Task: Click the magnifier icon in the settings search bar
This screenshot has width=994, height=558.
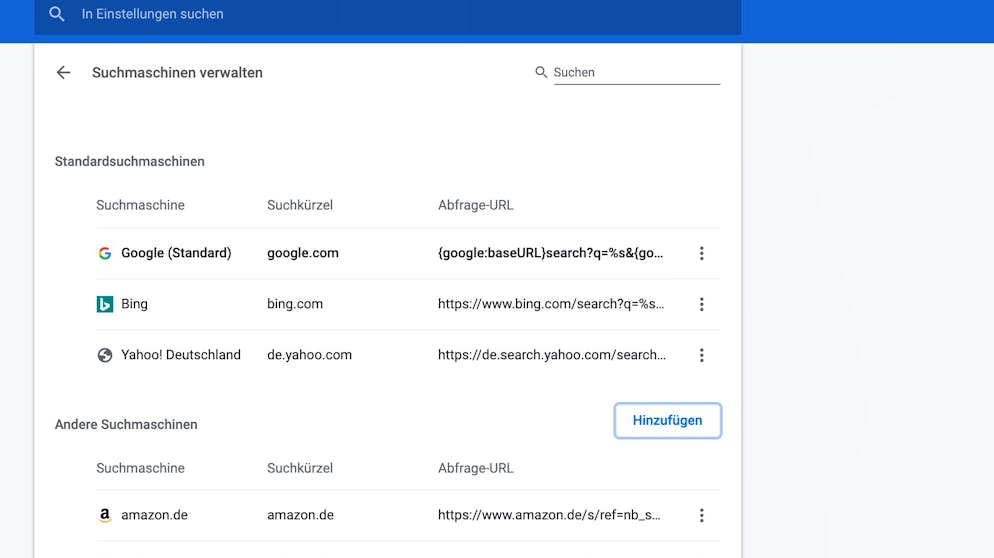Action: (x=56, y=14)
